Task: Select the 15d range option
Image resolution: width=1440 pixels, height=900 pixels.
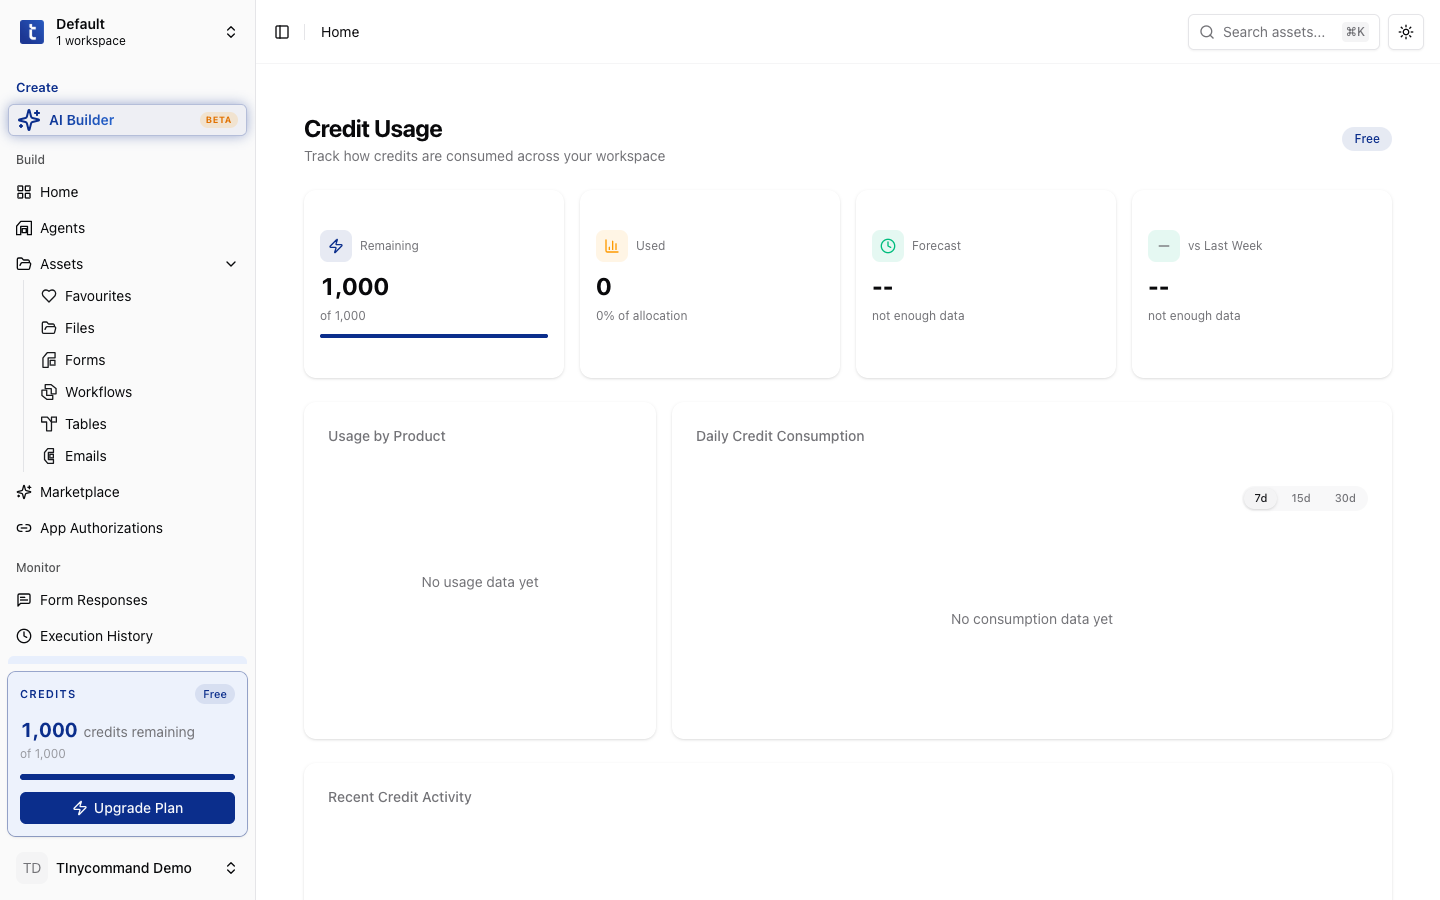Action: coord(1301,498)
